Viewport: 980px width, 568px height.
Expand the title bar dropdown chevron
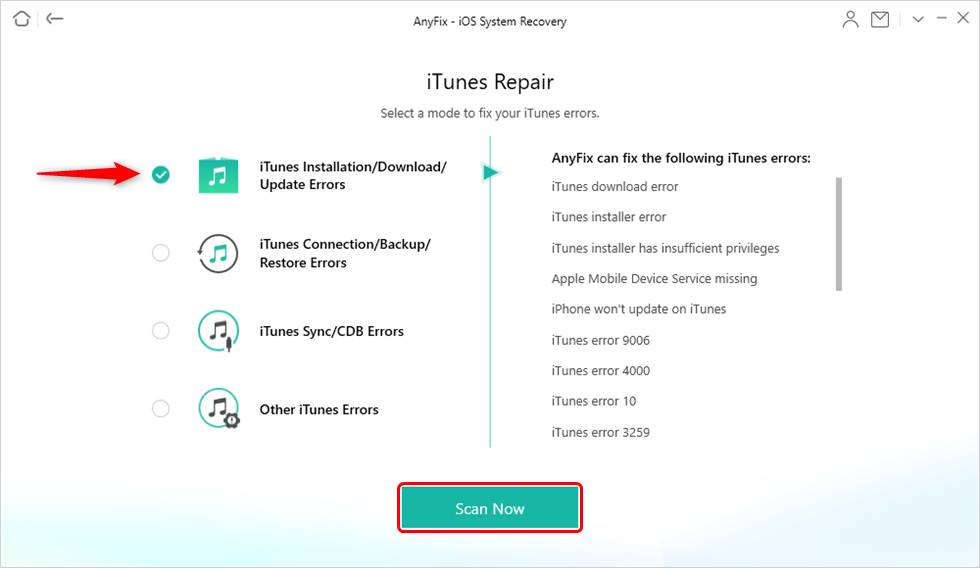click(x=918, y=19)
